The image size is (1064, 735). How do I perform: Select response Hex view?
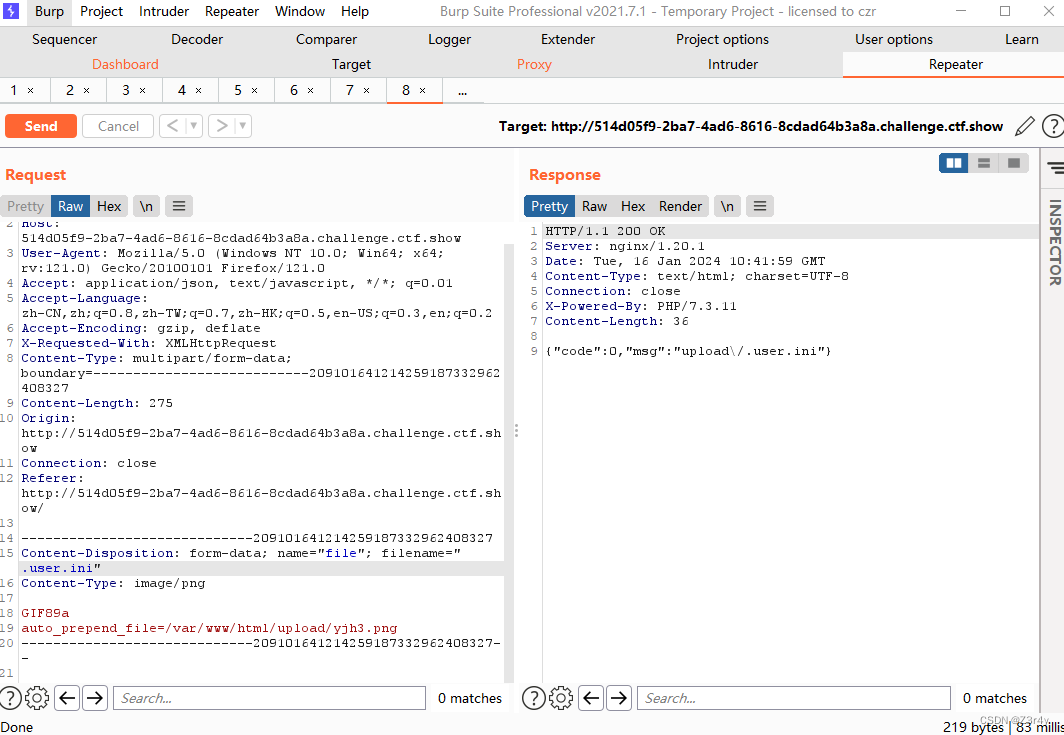point(633,206)
